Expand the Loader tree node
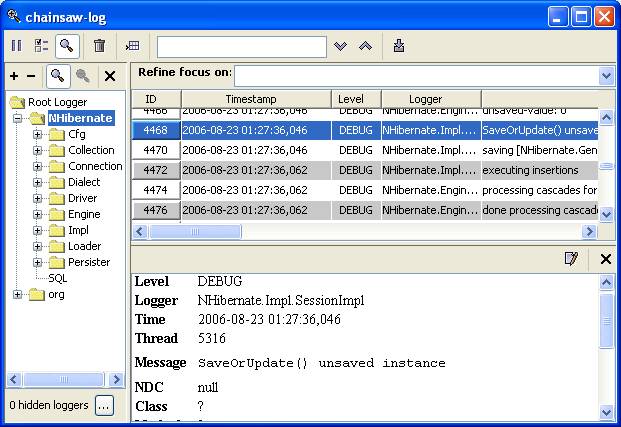This screenshot has width=621, height=427. (x=38, y=246)
